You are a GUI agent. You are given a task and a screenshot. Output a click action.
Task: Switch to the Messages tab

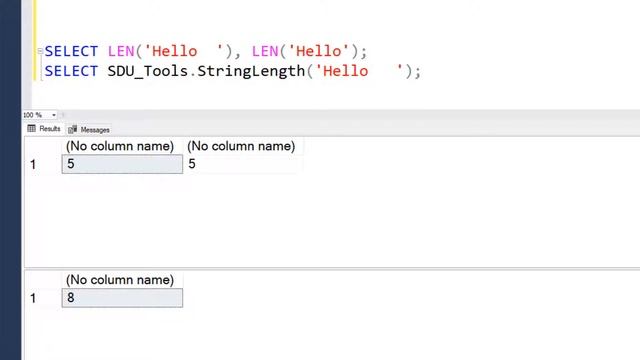(x=89, y=130)
